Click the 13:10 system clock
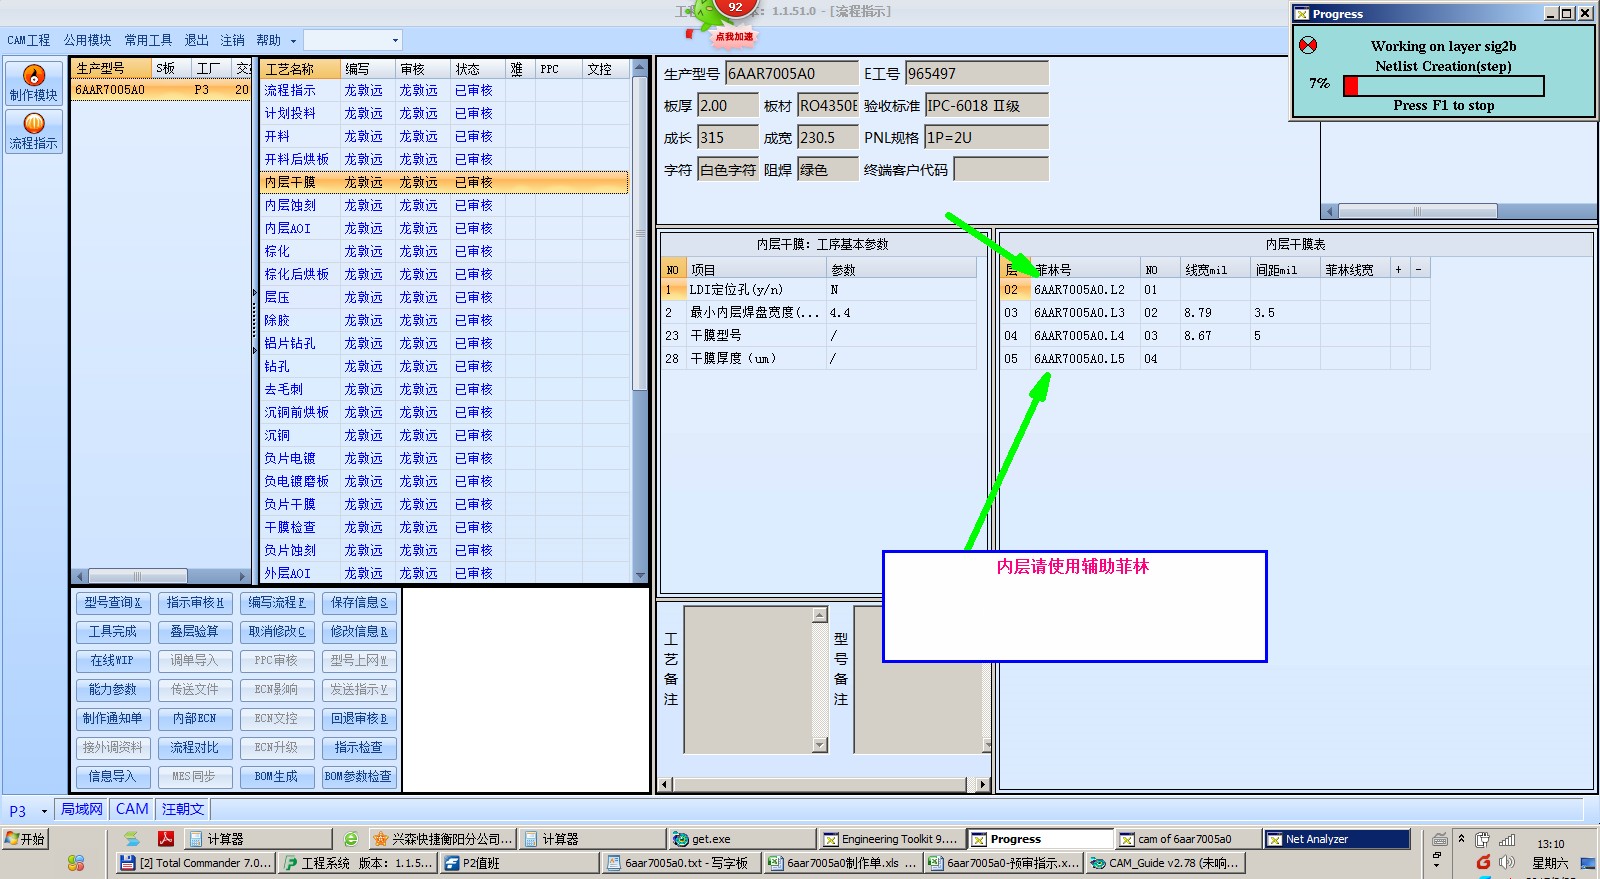Screen dimensions: 1600x879 point(1550,844)
